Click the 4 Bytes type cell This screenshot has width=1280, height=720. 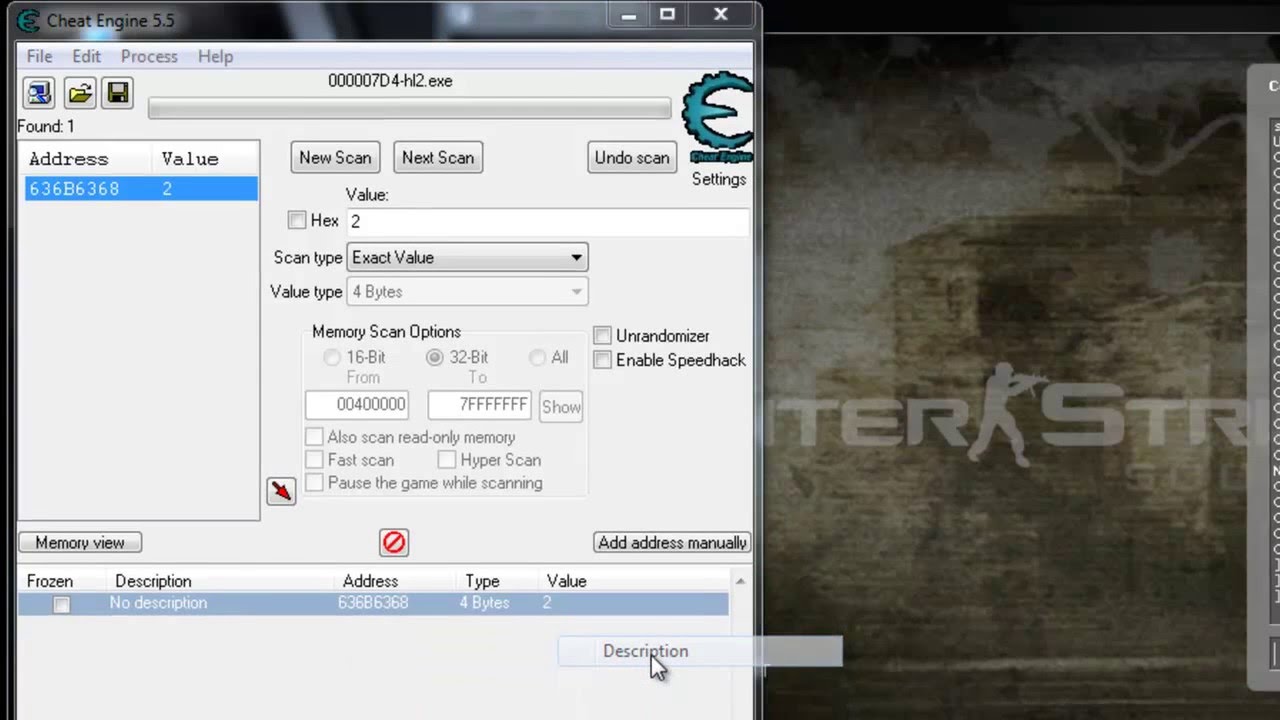(x=484, y=603)
